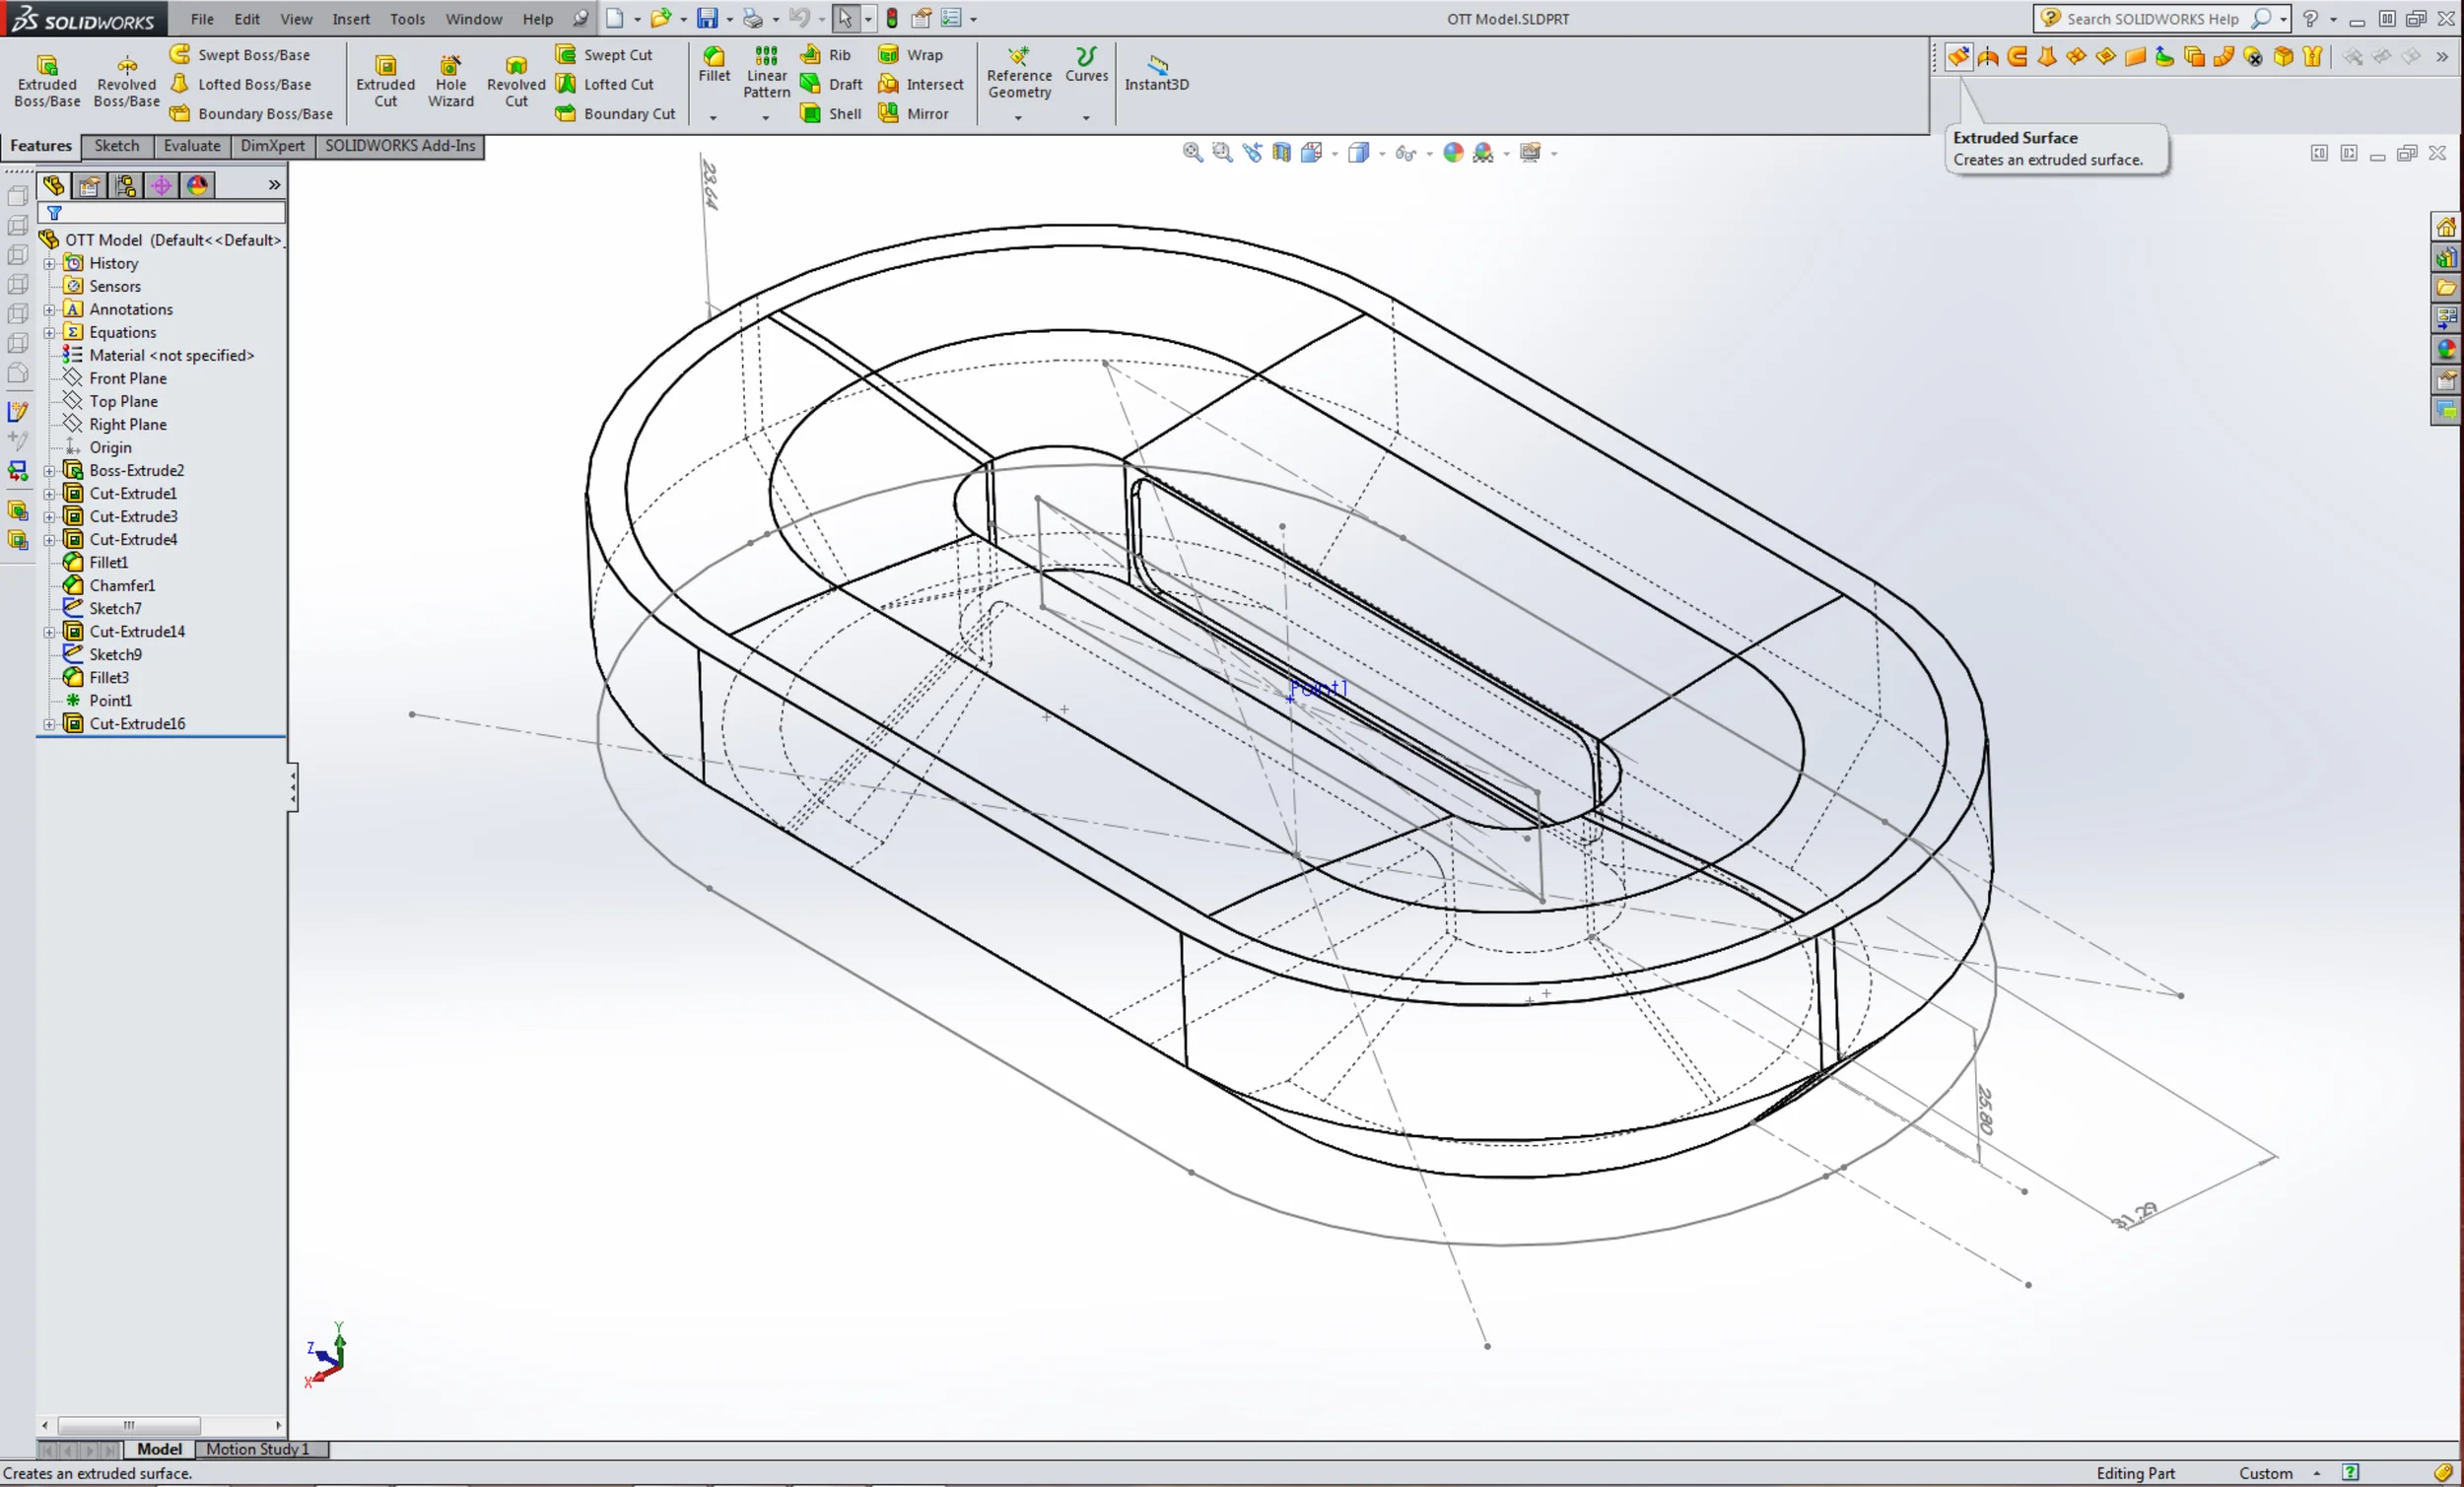Click the Section View icon
This screenshot has width=2464, height=1487.
tap(1282, 152)
